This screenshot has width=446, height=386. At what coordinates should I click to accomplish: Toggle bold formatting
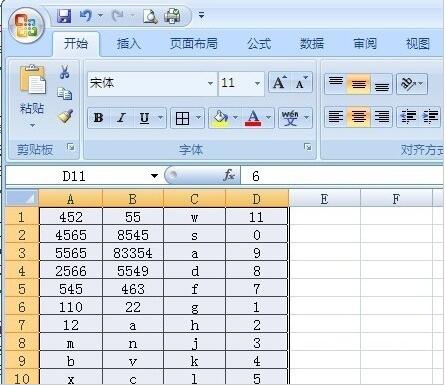98,118
